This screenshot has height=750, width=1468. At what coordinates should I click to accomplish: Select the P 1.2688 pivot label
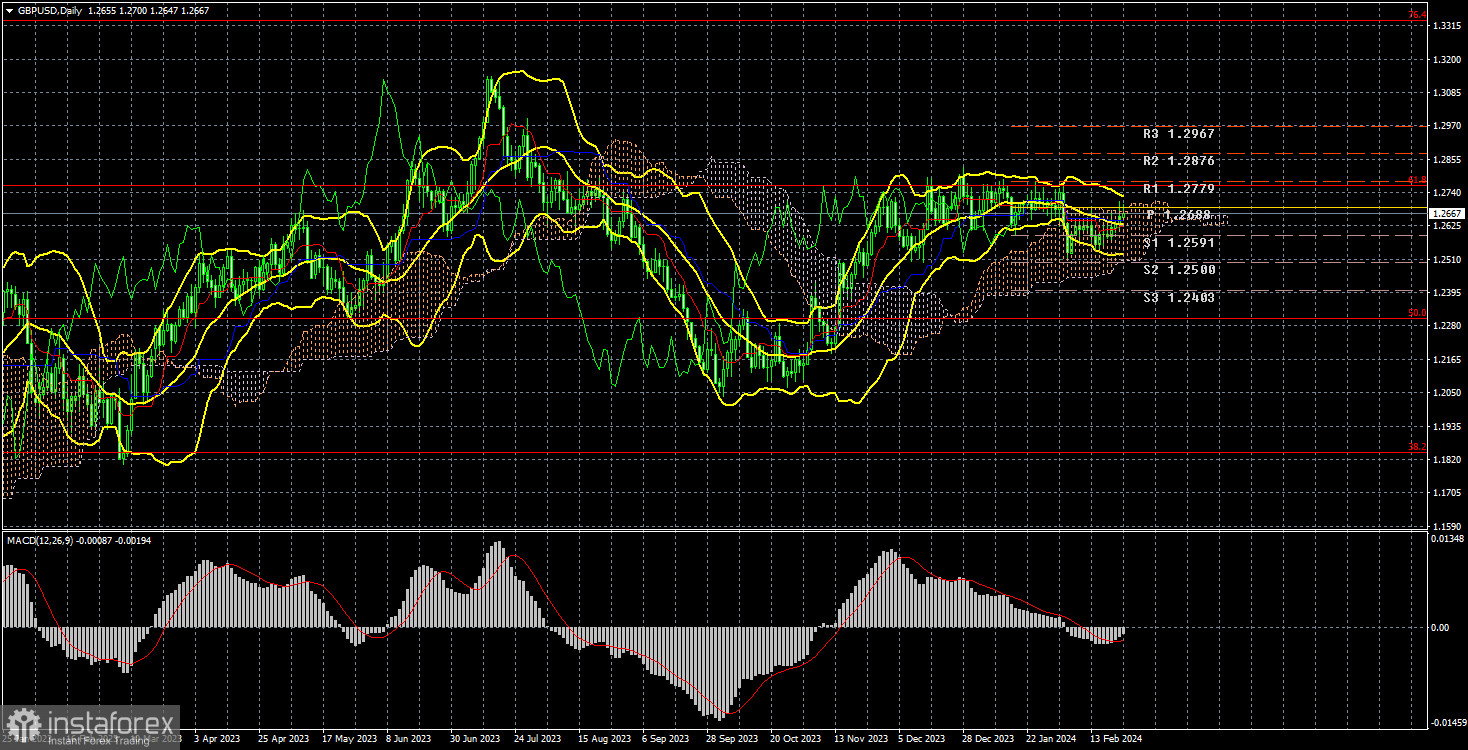1178,215
